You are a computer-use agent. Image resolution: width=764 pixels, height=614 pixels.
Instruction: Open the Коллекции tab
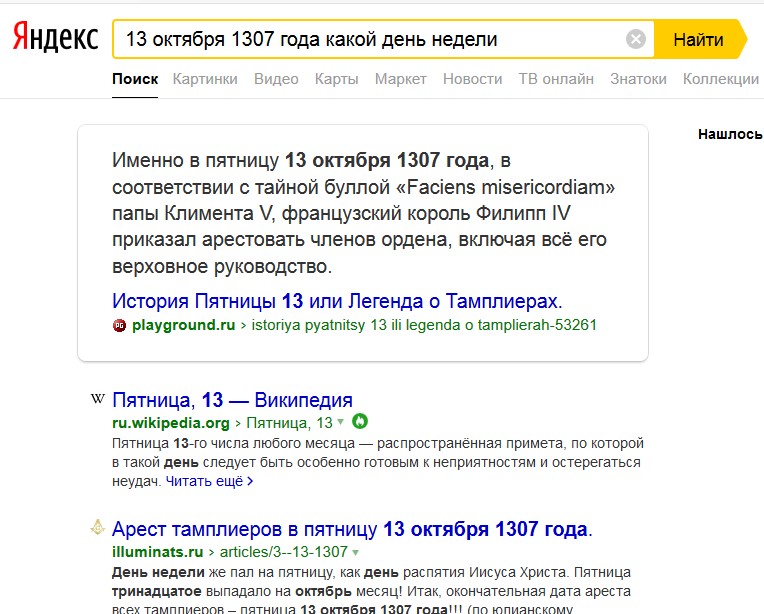[x=721, y=79]
